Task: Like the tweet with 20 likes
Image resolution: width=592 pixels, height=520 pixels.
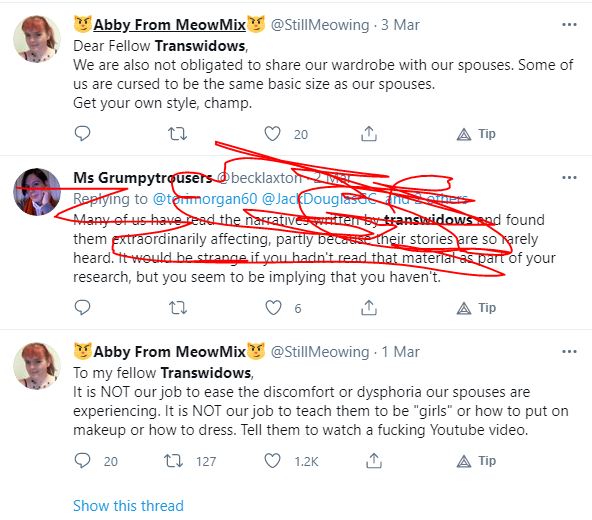Action: [x=272, y=134]
